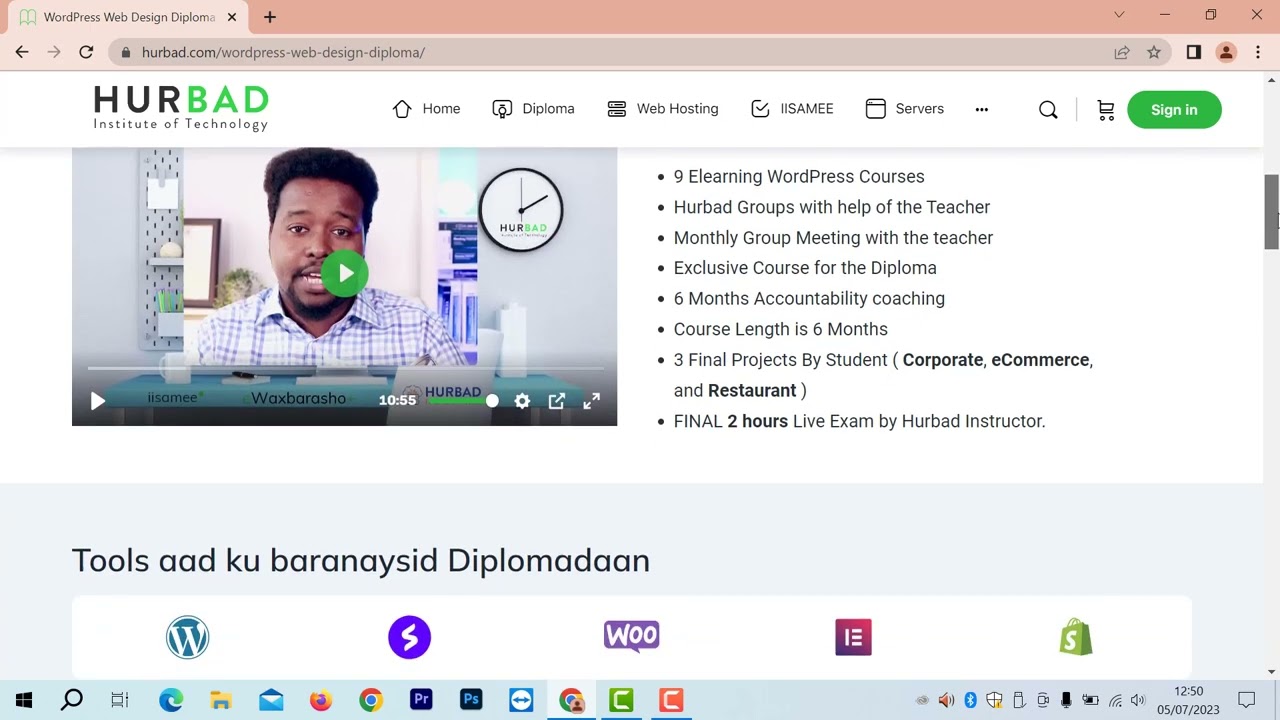
Task: Click the text "Corporate" in projects list
Action: [x=943, y=360]
